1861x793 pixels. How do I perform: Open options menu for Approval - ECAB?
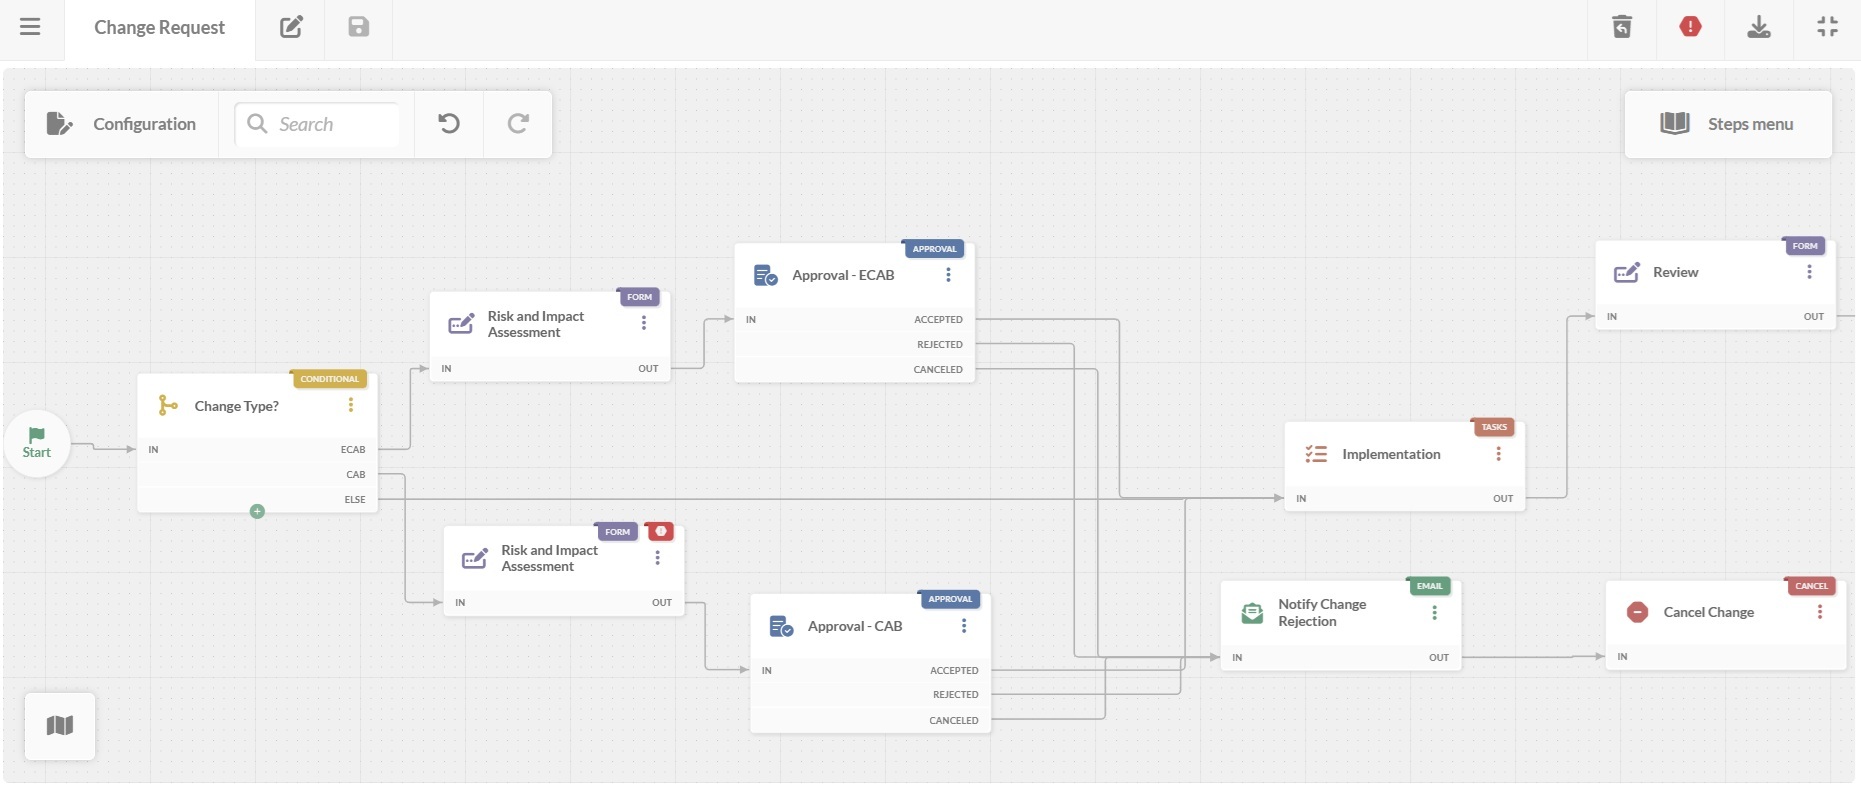point(948,275)
